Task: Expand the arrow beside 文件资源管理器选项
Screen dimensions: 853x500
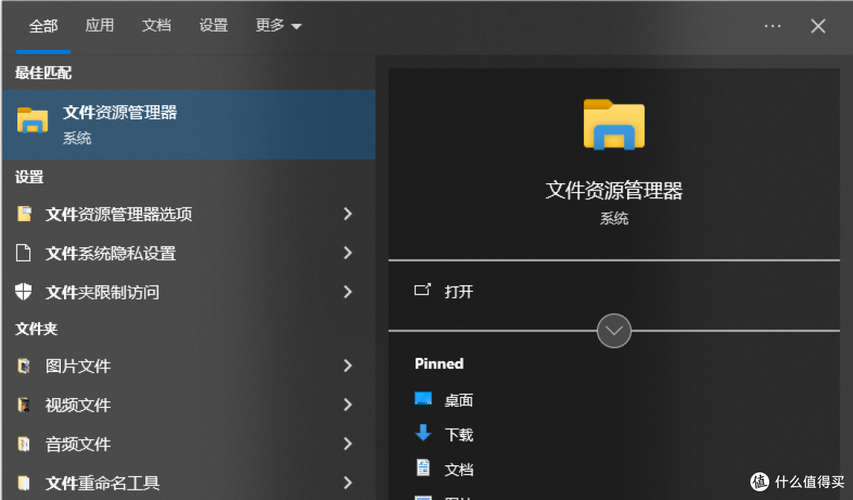Action: tap(348, 214)
